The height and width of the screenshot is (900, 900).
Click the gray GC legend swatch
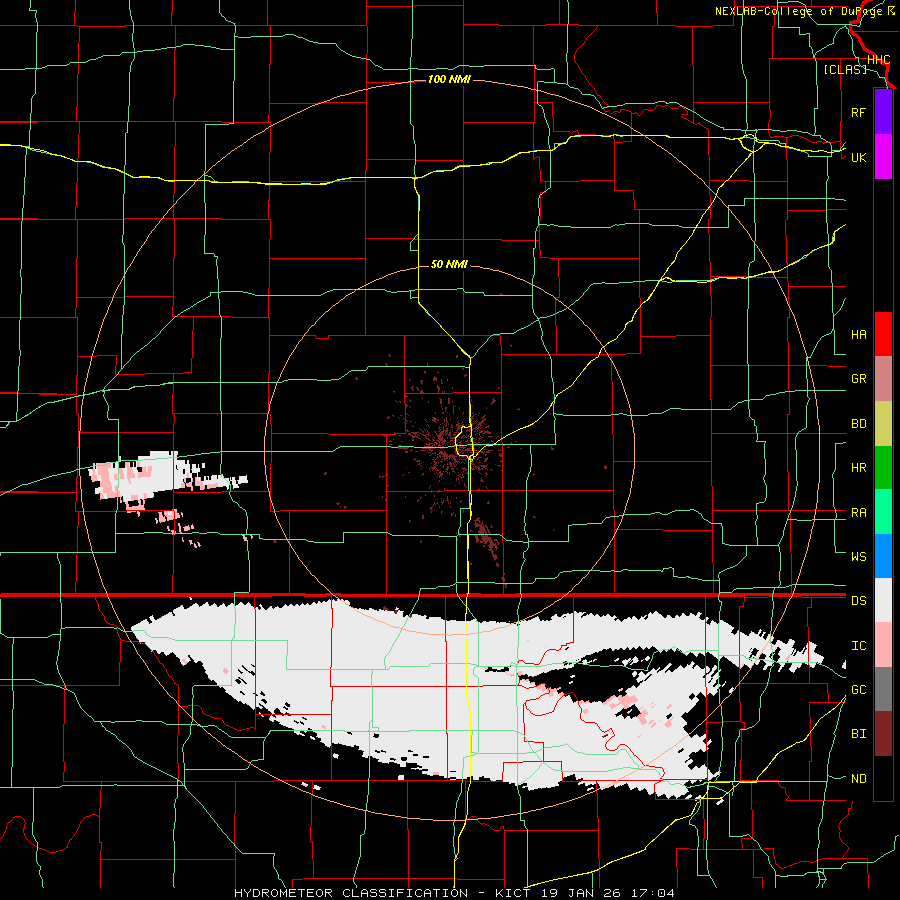click(x=883, y=689)
